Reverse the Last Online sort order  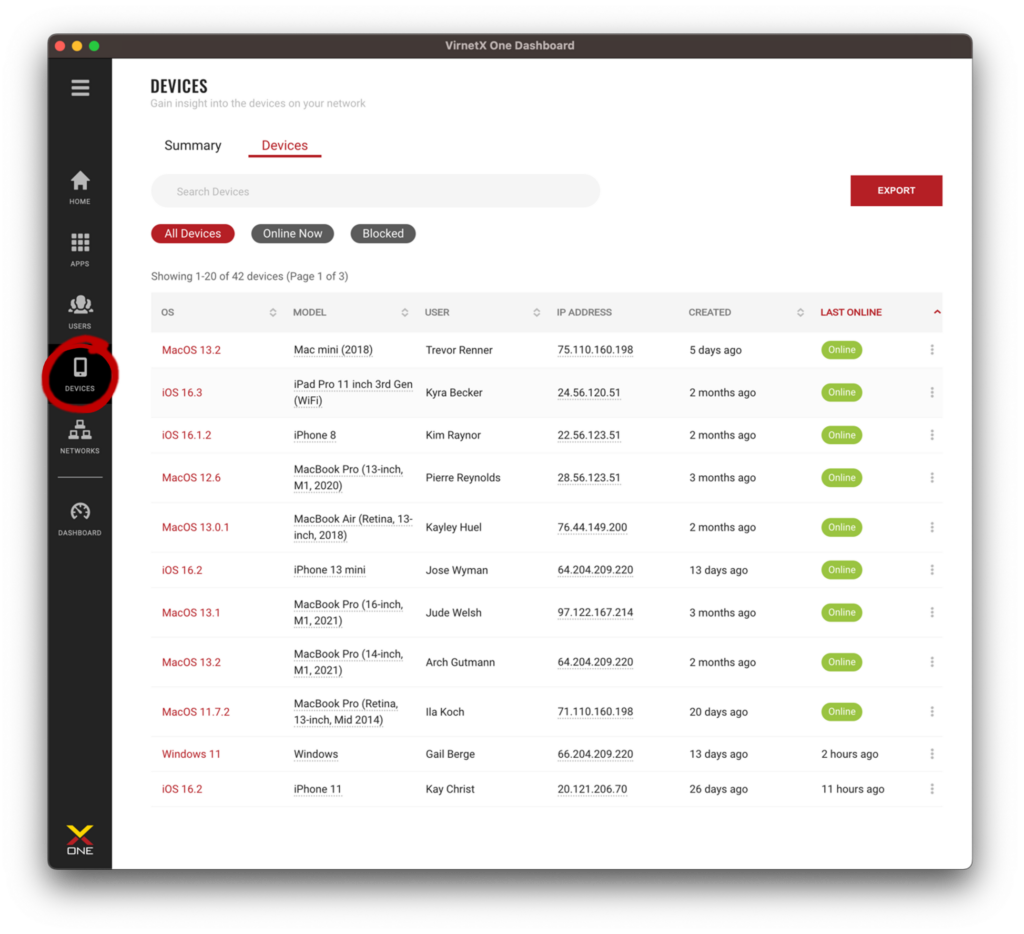tap(937, 312)
